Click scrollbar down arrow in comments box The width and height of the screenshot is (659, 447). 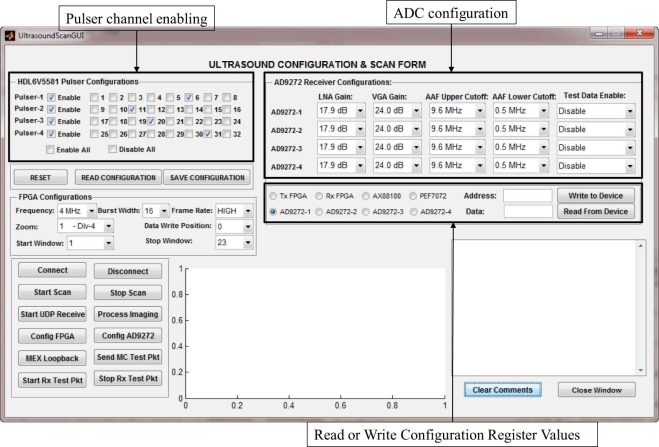point(641,371)
